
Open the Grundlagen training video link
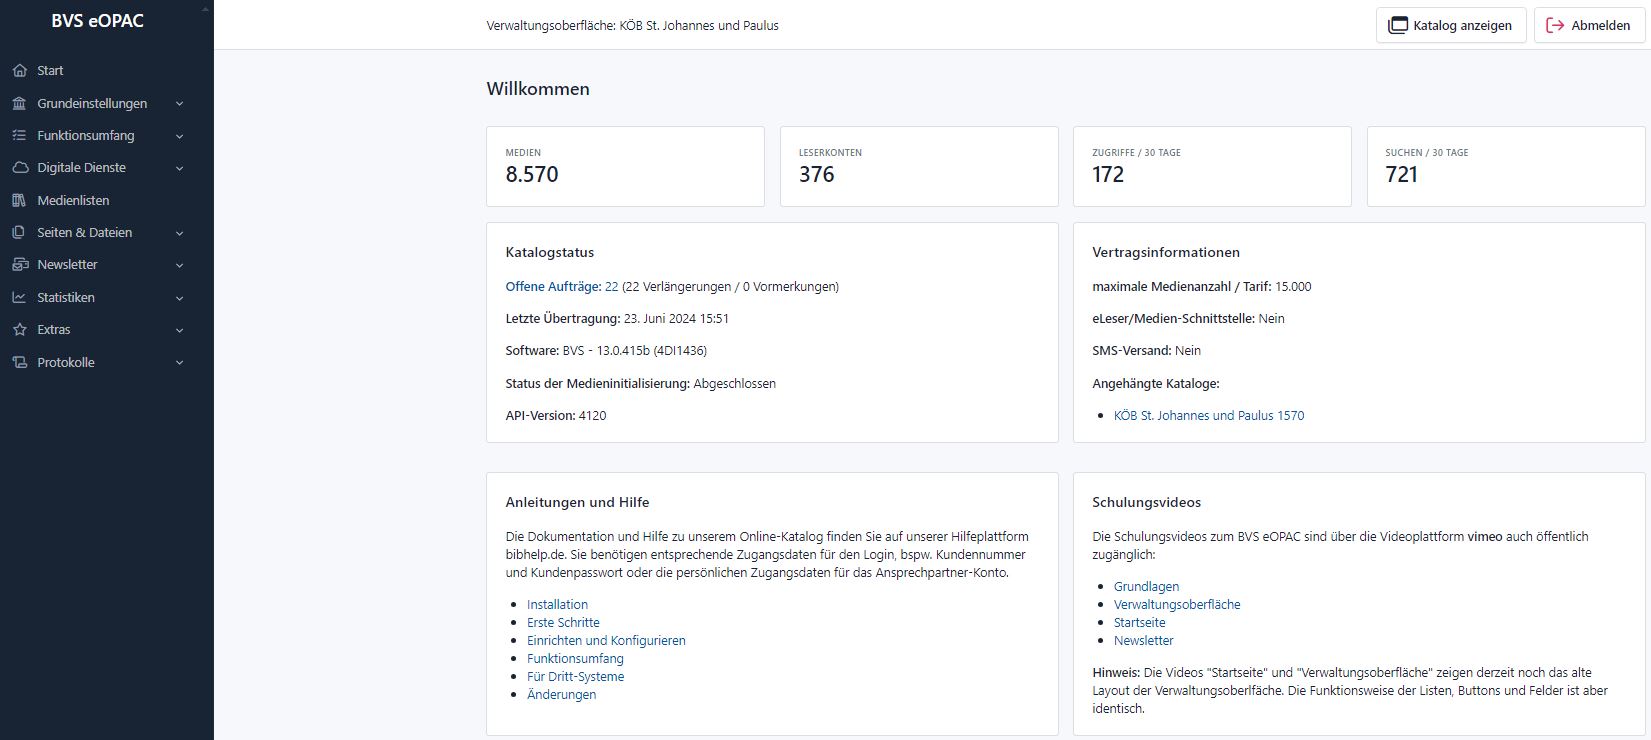click(1146, 587)
